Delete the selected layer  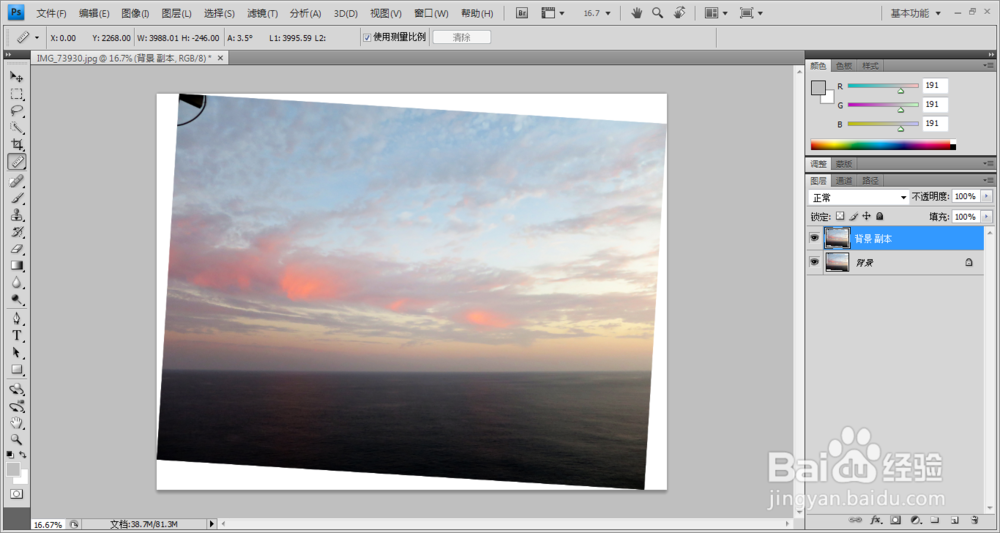(x=974, y=520)
